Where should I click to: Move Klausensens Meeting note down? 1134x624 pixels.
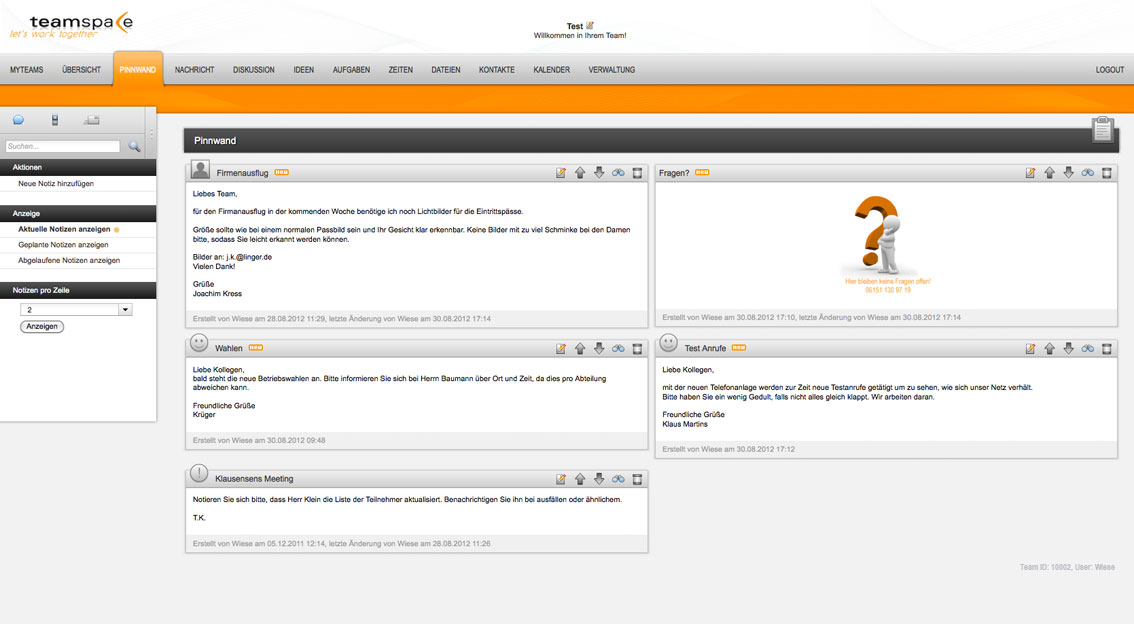click(x=599, y=479)
